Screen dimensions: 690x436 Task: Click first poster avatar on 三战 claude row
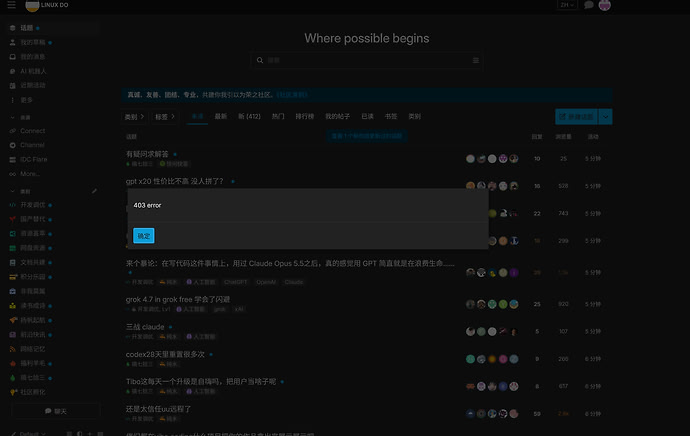470,331
